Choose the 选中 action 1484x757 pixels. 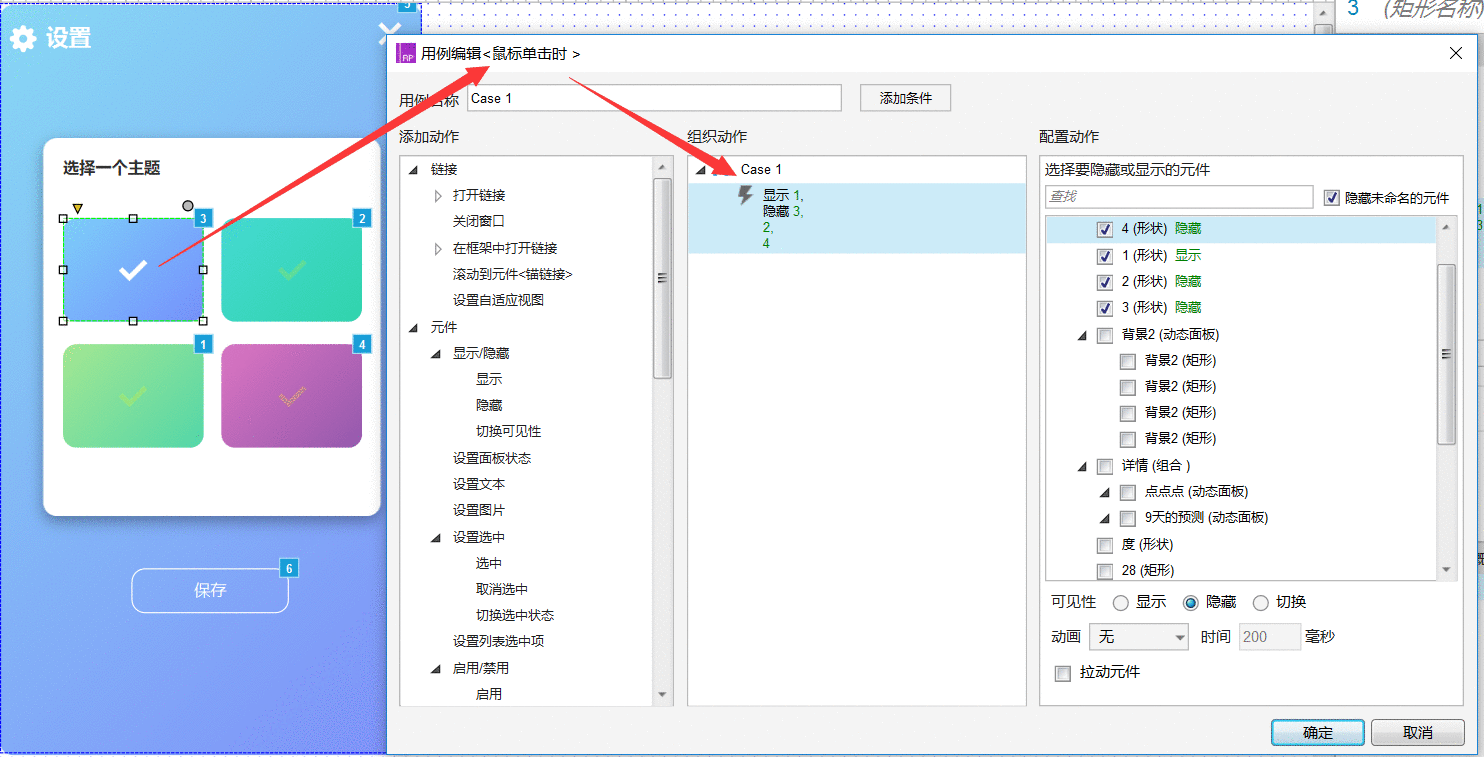(x=489, y=563)
